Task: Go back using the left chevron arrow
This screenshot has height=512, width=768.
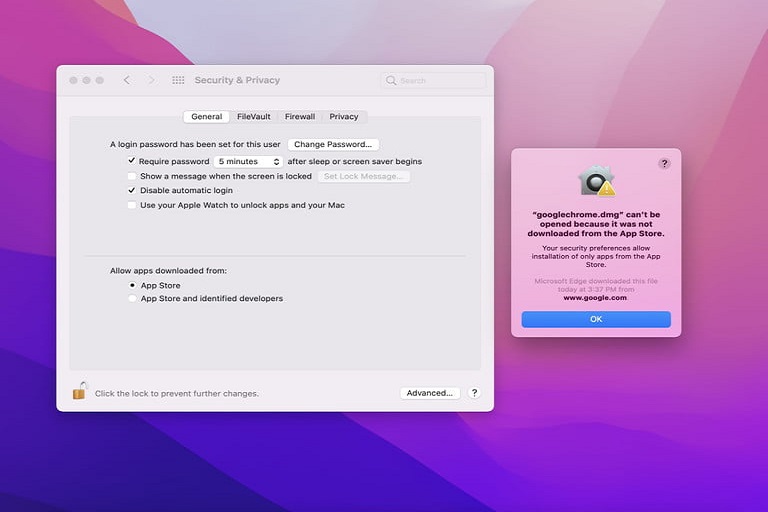Action: 126,80
